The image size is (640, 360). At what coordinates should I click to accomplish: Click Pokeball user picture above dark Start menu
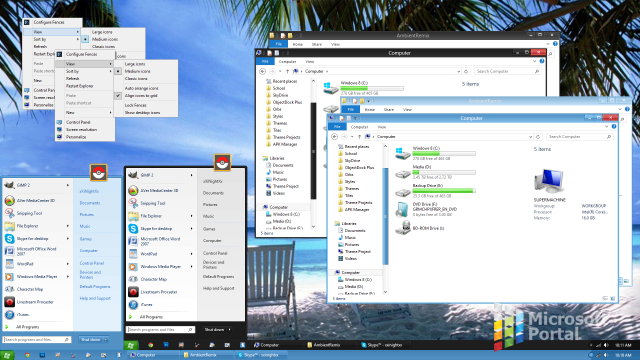[222, 162]
